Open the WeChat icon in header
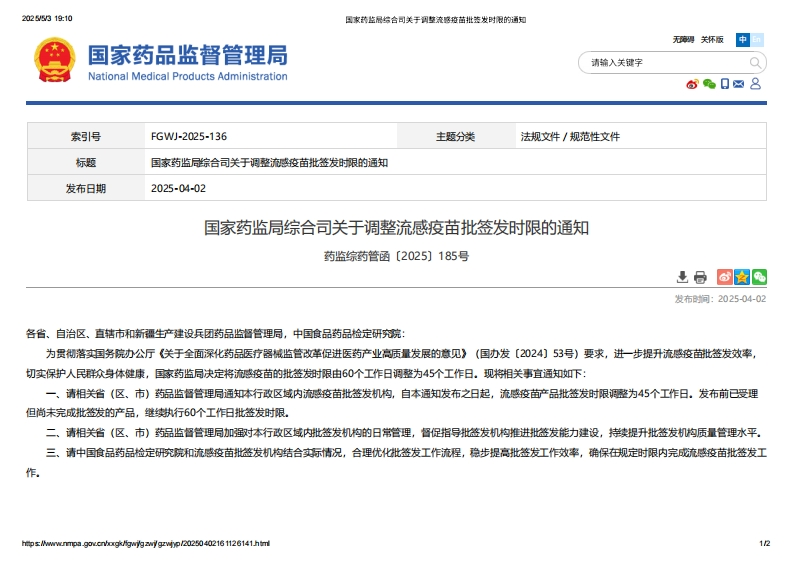This screenshot has width=793, height=561. [x=709, y=84]
